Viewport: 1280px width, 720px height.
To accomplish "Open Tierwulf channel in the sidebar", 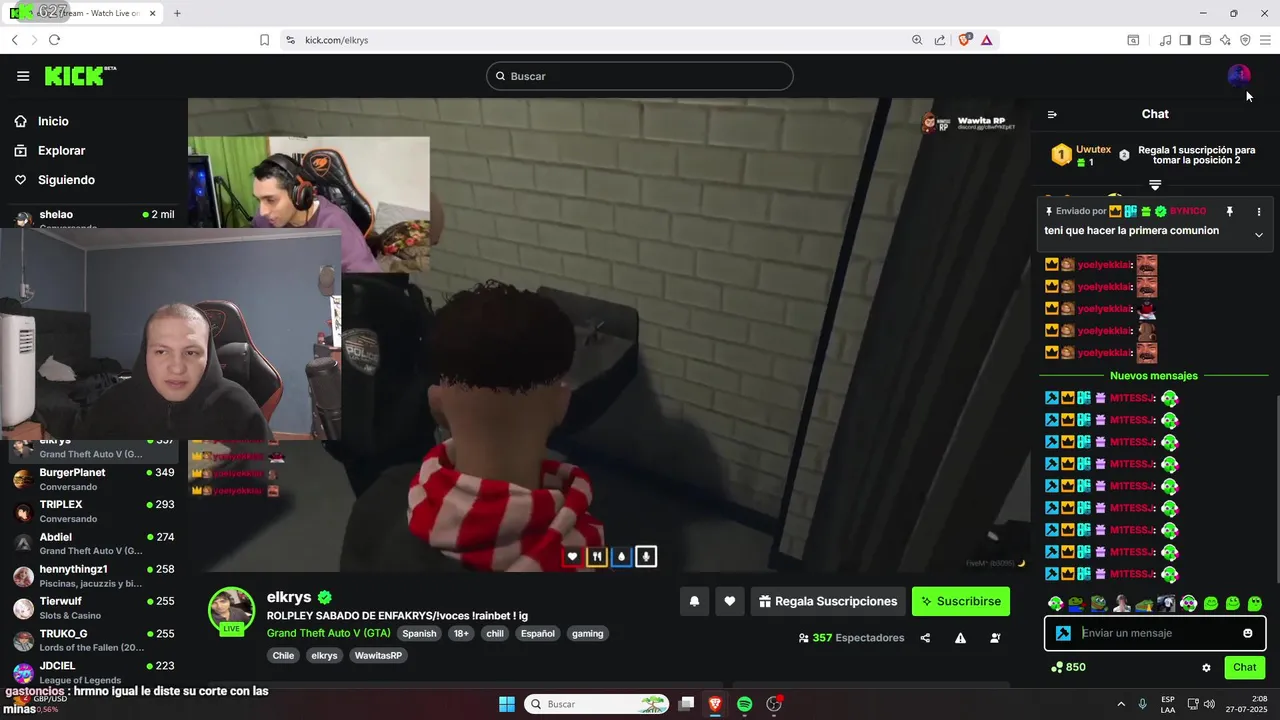I will pos(94,607).
